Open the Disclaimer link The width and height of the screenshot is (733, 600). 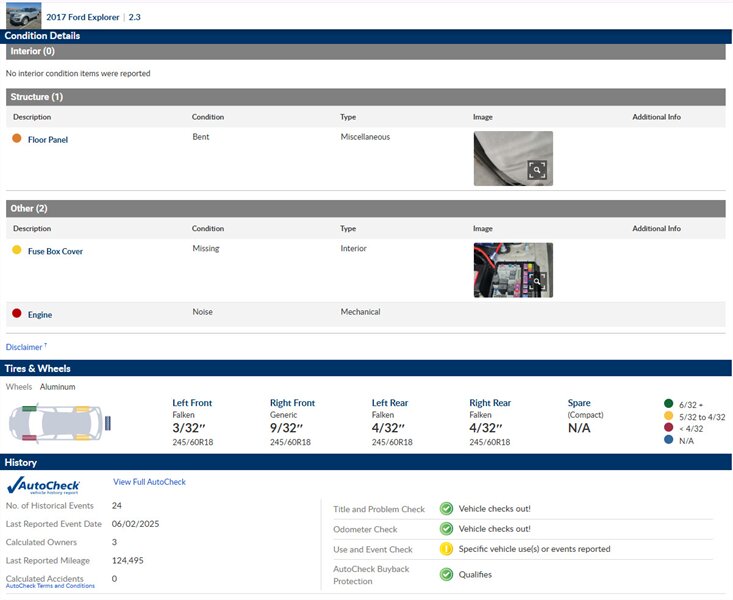(25, 347)
